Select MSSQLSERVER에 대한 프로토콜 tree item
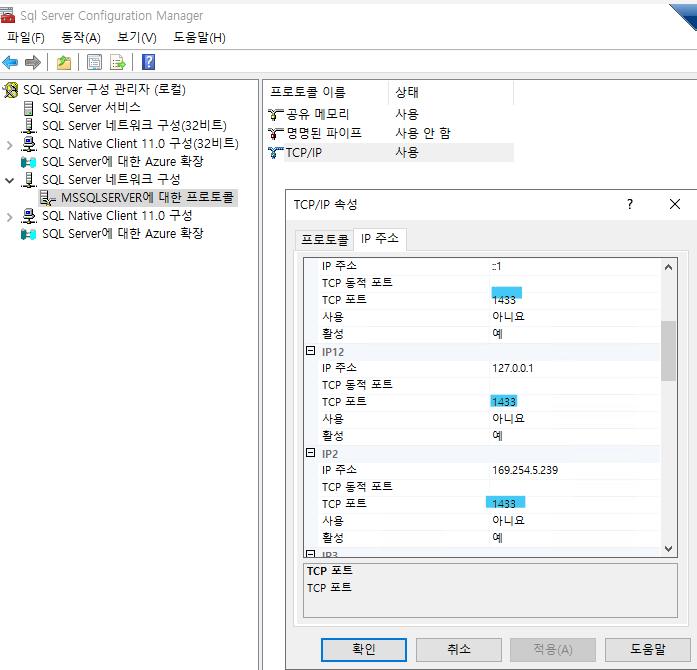 click(x=147, y=197)
